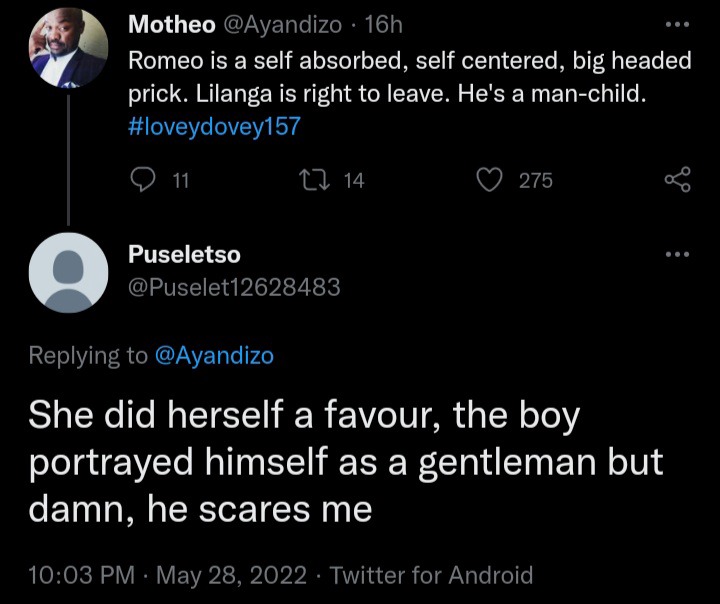Viewport: 720px width, 604px height.
Task: Retweet Motheo's tweet via the retweet icon
Action: click(314, 180)
